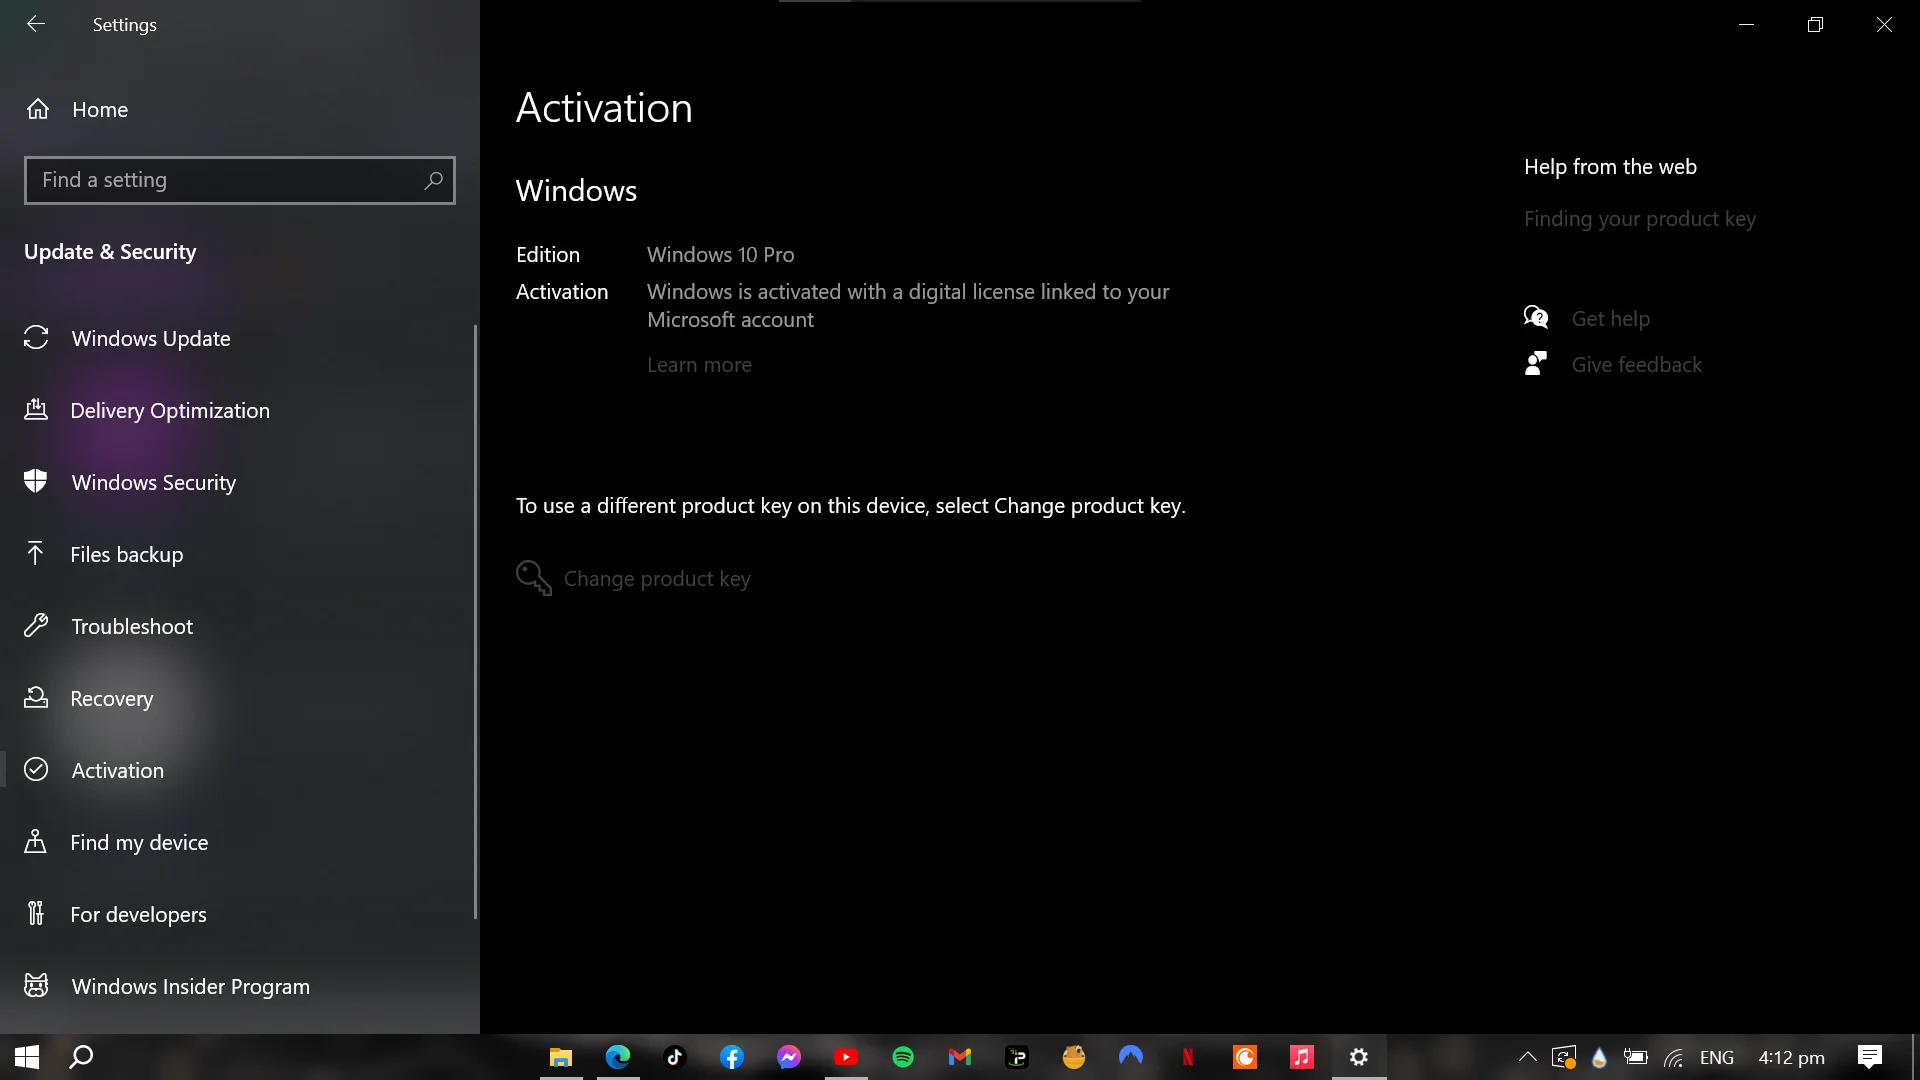The image size is (1920, 1080).
Task: Open battery status from the tray
Action: pyautogui.click(x=1636, y=1057)
